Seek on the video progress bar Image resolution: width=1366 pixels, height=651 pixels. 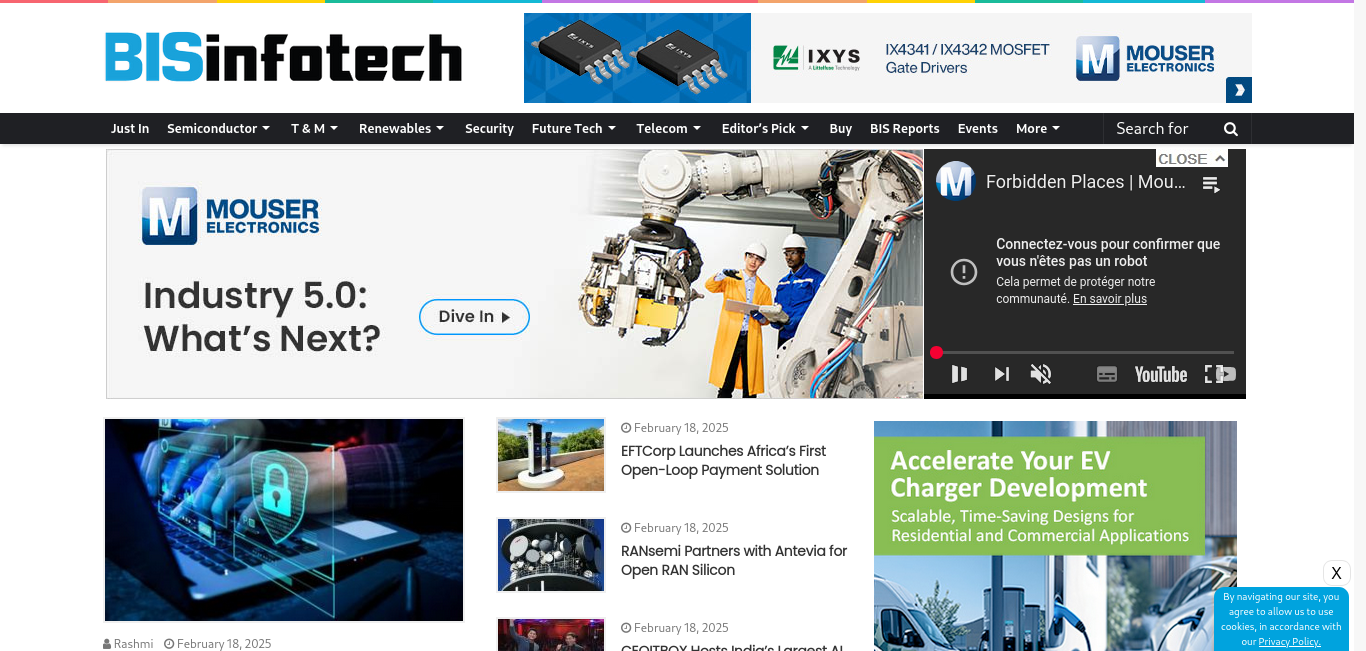tap(1085, 352)
